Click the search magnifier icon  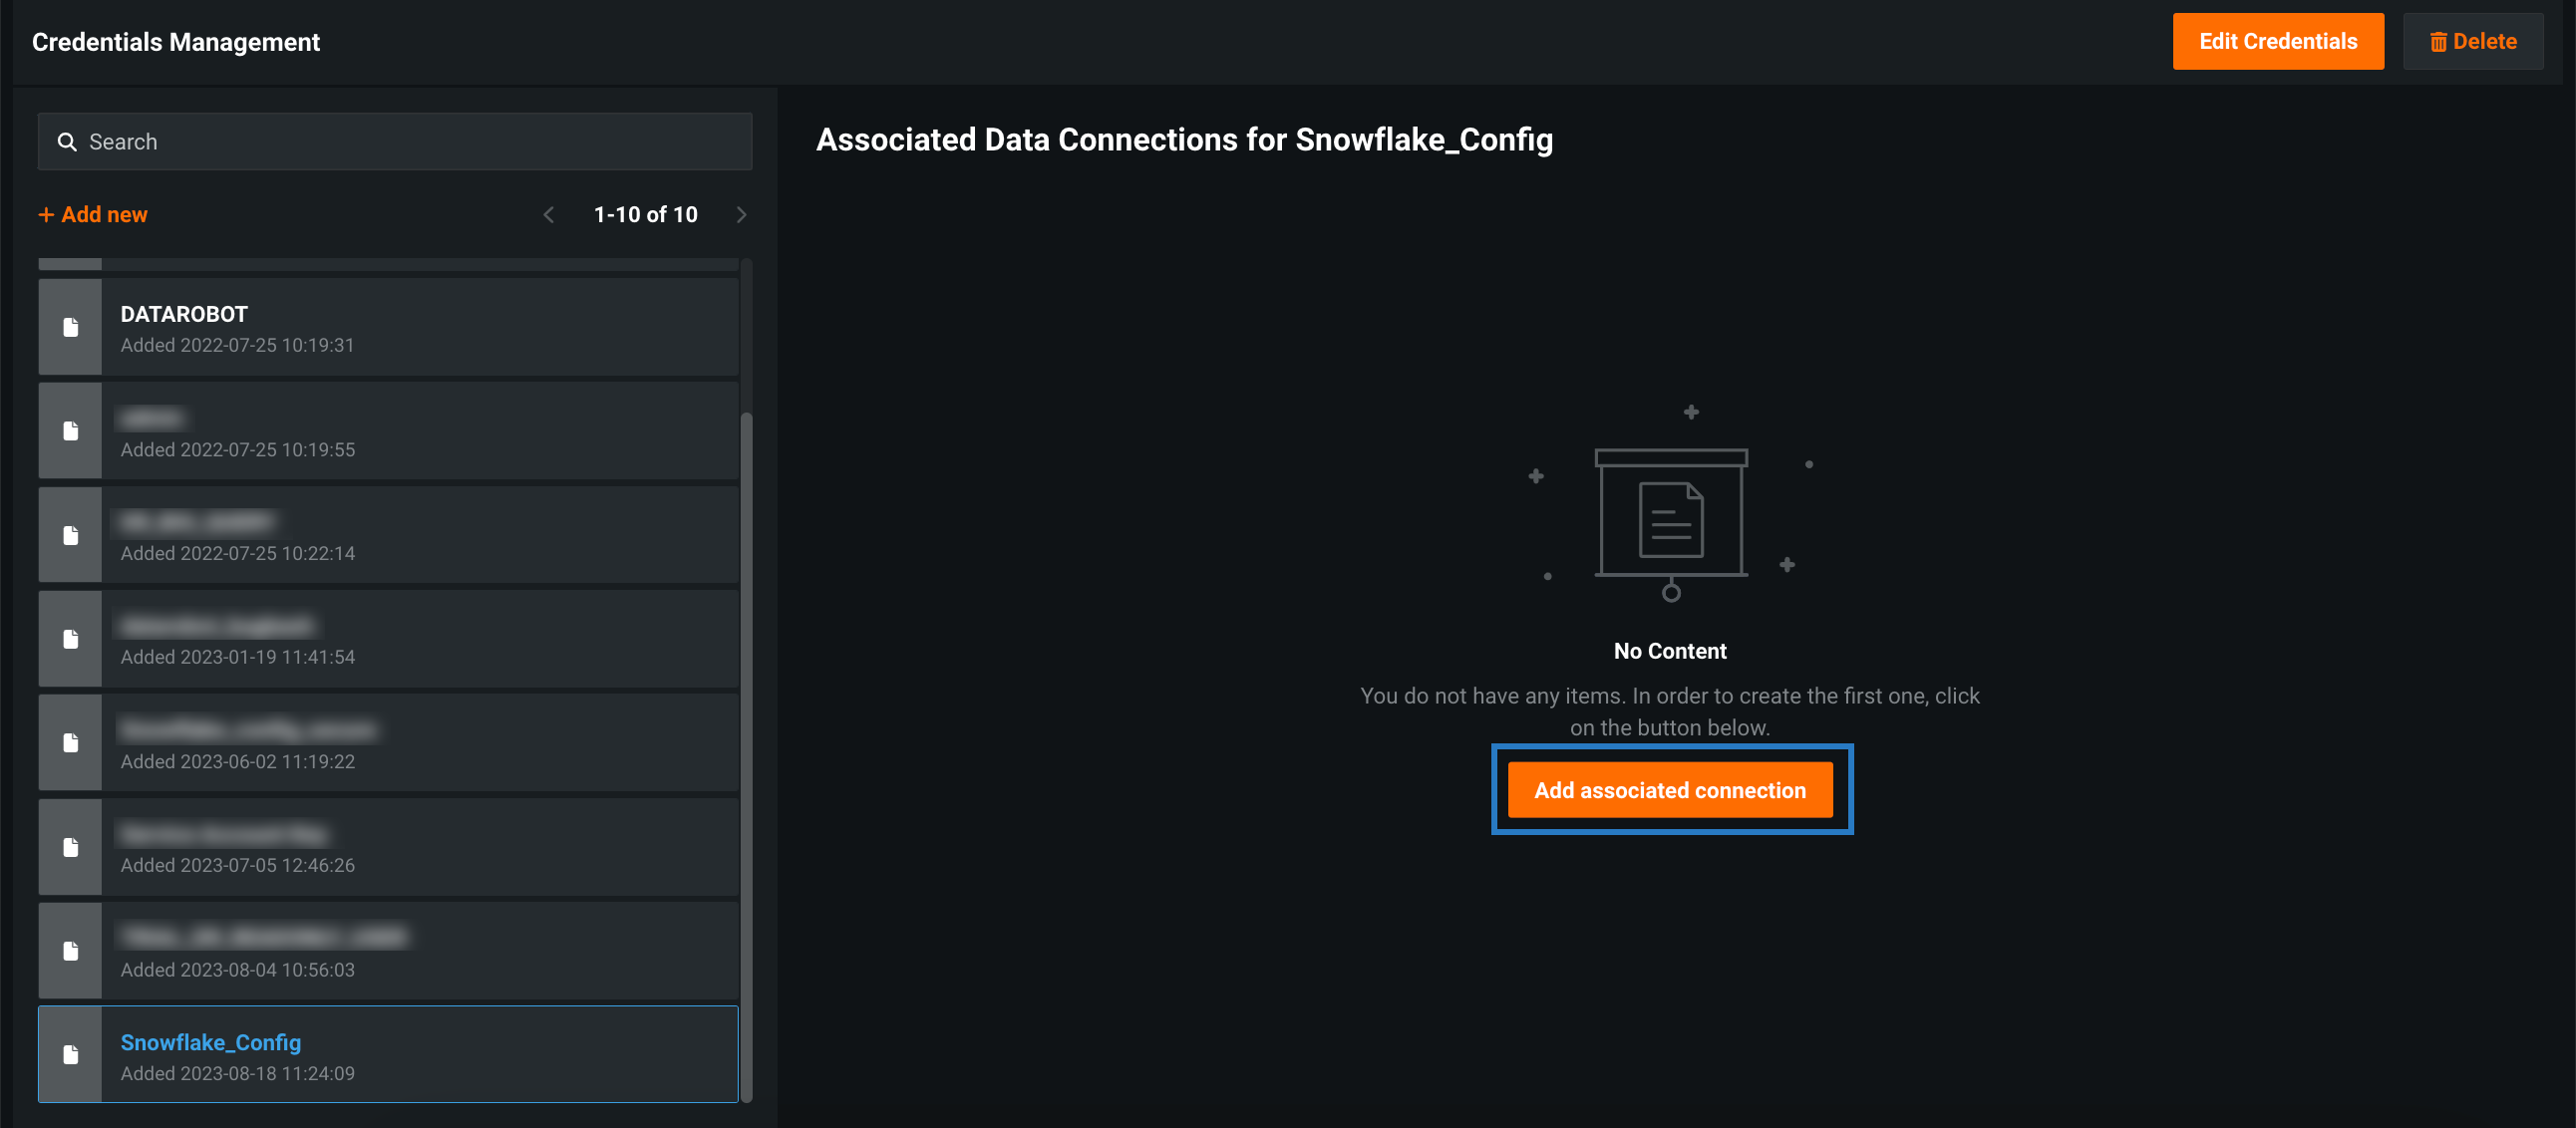click(67, 142)
